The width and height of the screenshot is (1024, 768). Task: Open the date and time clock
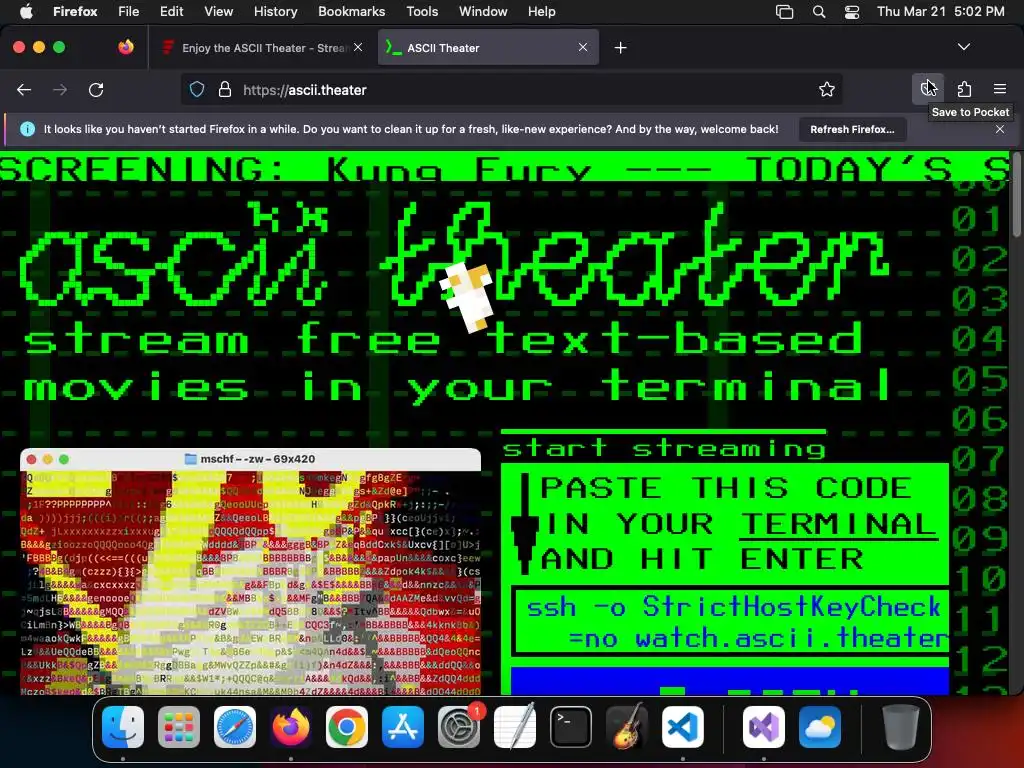pyautogui.click(x=941, y=11)
